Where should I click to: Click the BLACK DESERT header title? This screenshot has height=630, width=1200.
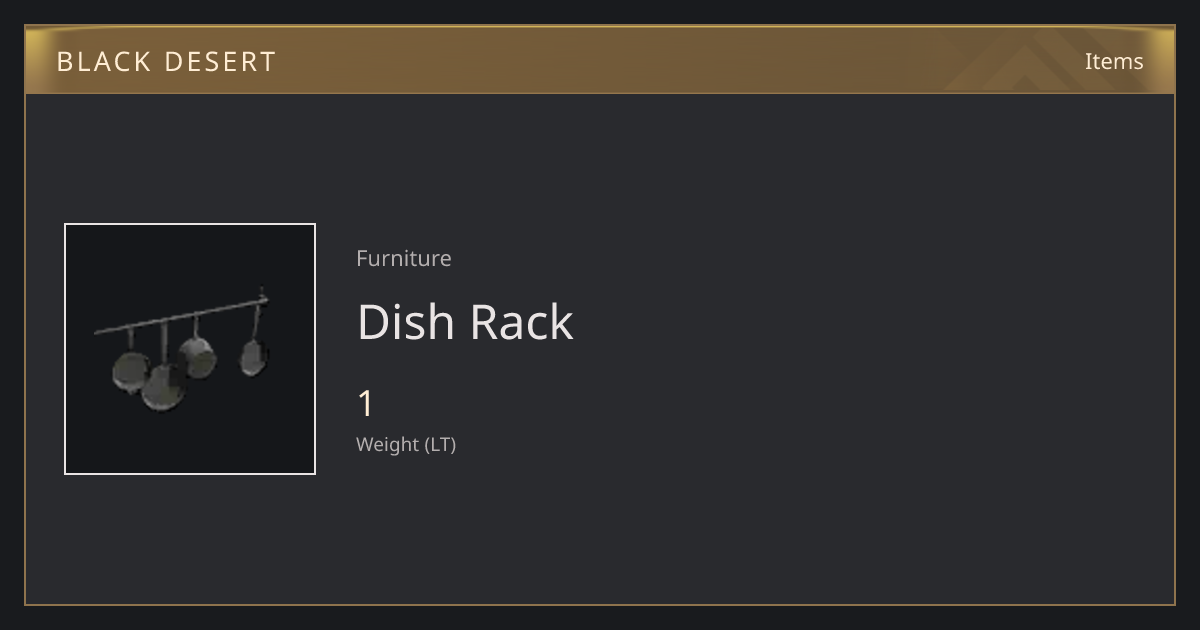coord(166,62)
